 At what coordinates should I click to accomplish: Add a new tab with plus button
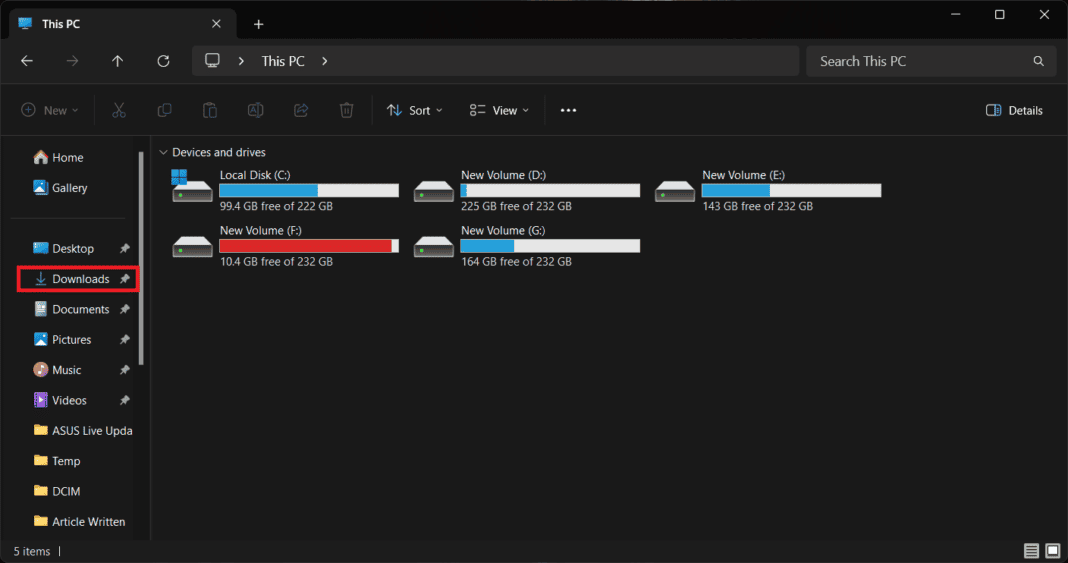(258, 24)
